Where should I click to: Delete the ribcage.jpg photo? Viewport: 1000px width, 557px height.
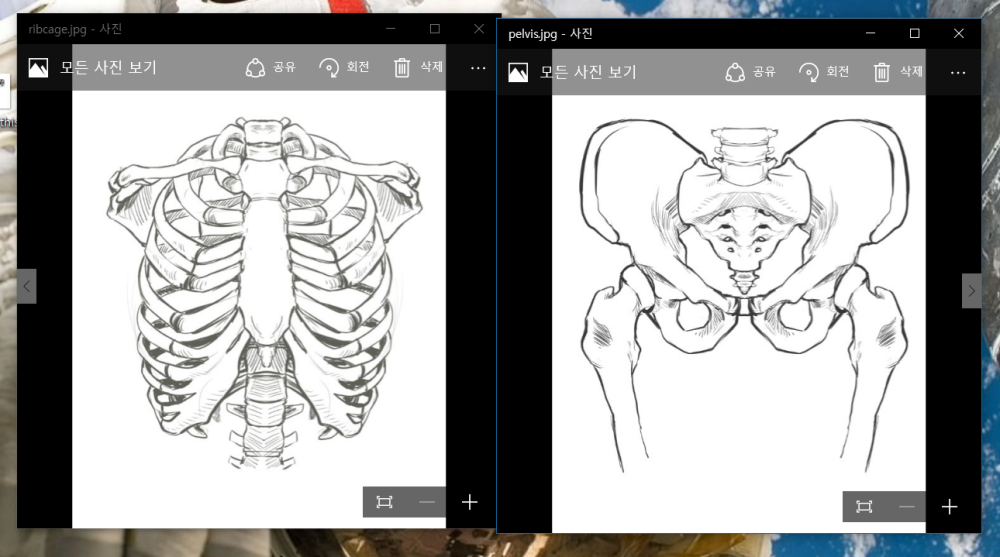(x=418, y=68)
